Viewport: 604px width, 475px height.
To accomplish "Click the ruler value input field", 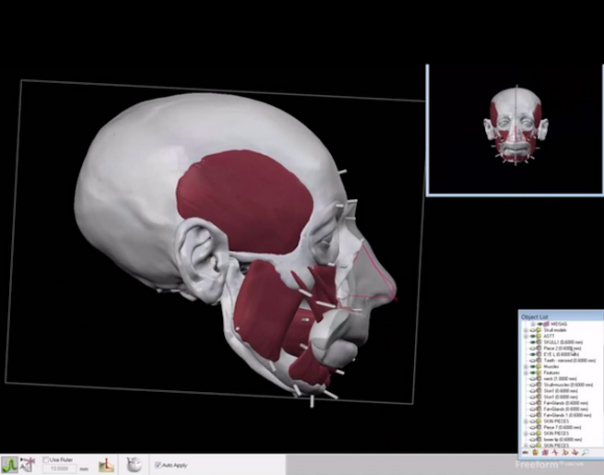I will 60,469.
